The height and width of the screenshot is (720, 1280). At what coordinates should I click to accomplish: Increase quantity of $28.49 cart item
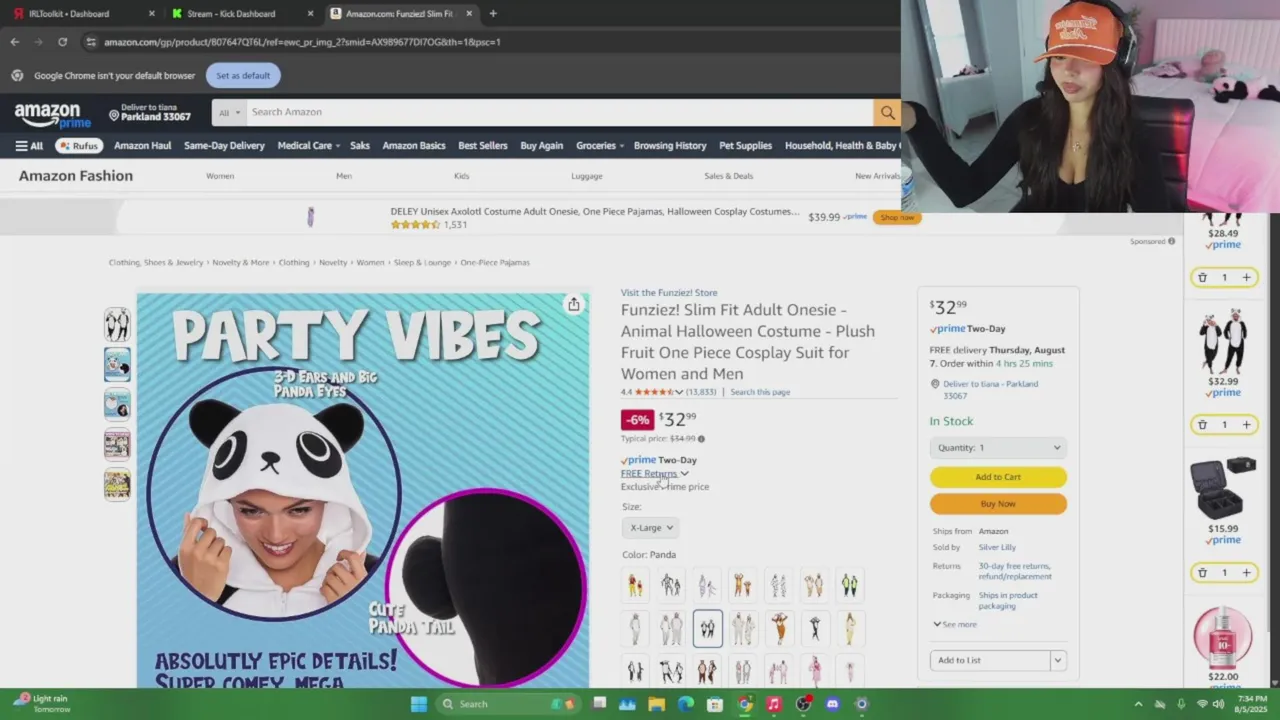[1246, 277]
